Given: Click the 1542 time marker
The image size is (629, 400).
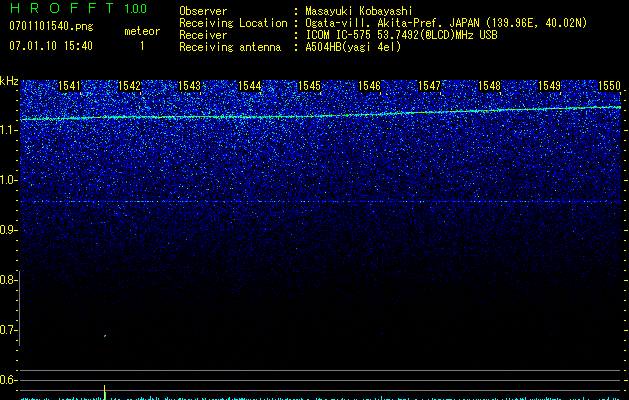Looking at the screenshot, I should pos(130,86).
